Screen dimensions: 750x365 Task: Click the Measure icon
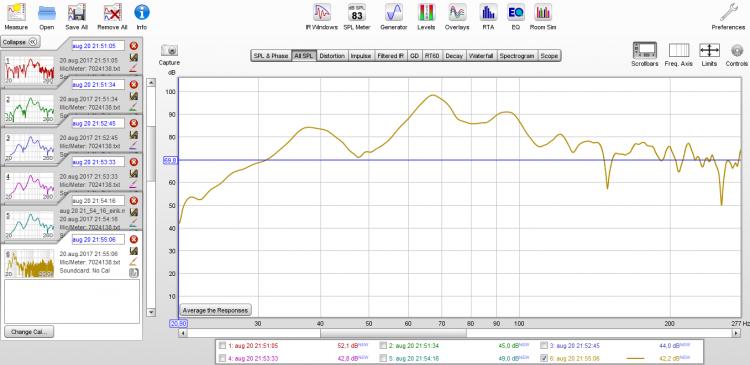click(x=16, y=12)
